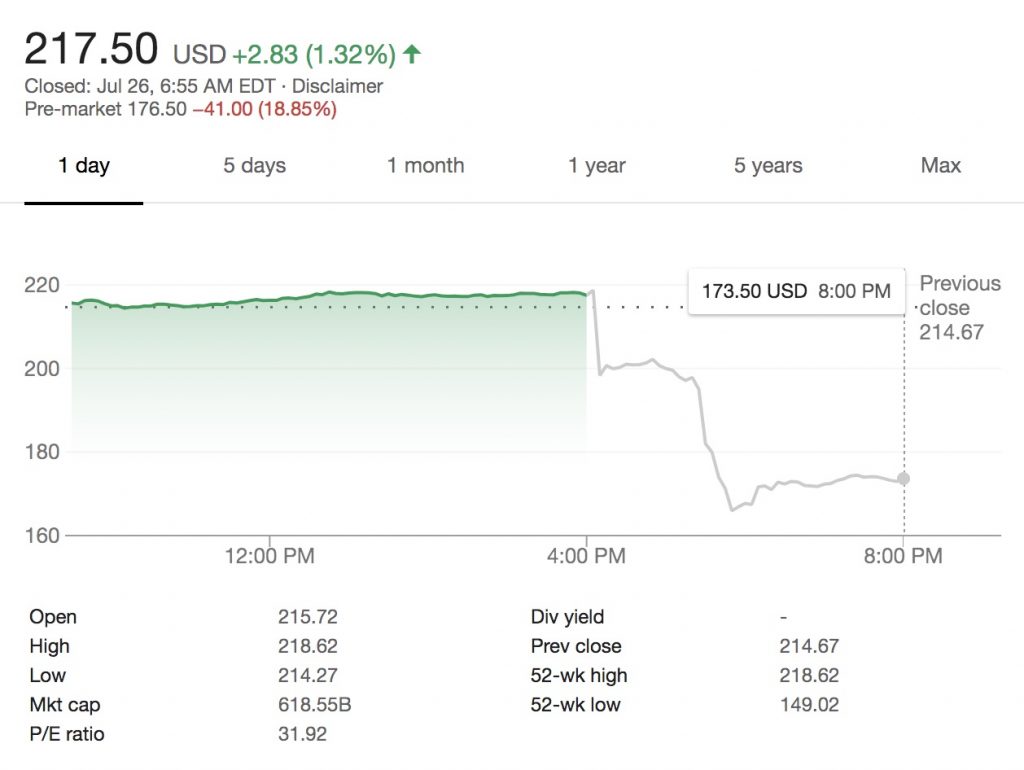Open the 1 month chart tab
1024x770 pixels.
pos(426,166)
